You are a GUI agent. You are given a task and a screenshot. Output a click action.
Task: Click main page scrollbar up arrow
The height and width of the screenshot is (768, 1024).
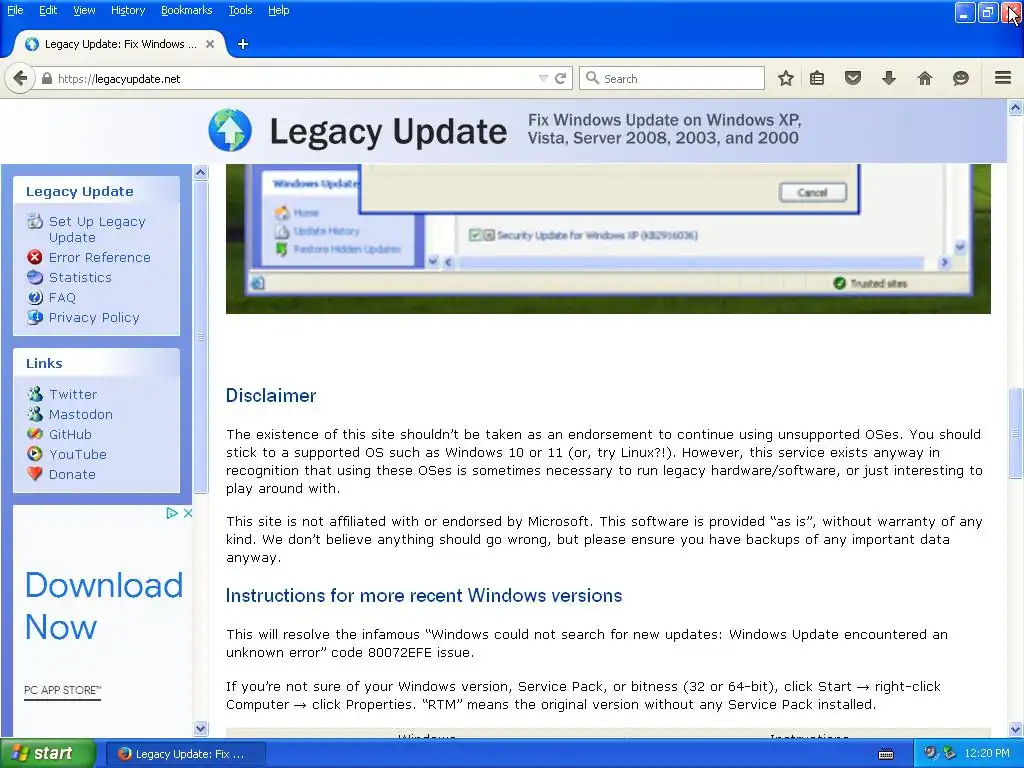tap(1016, 107)
